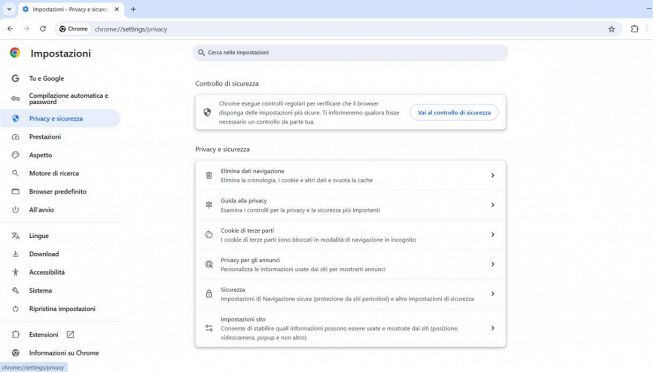The height and width of the screenshot is (372, 653).
Task: Go back using the back arrow
Action: click(10, 29)
